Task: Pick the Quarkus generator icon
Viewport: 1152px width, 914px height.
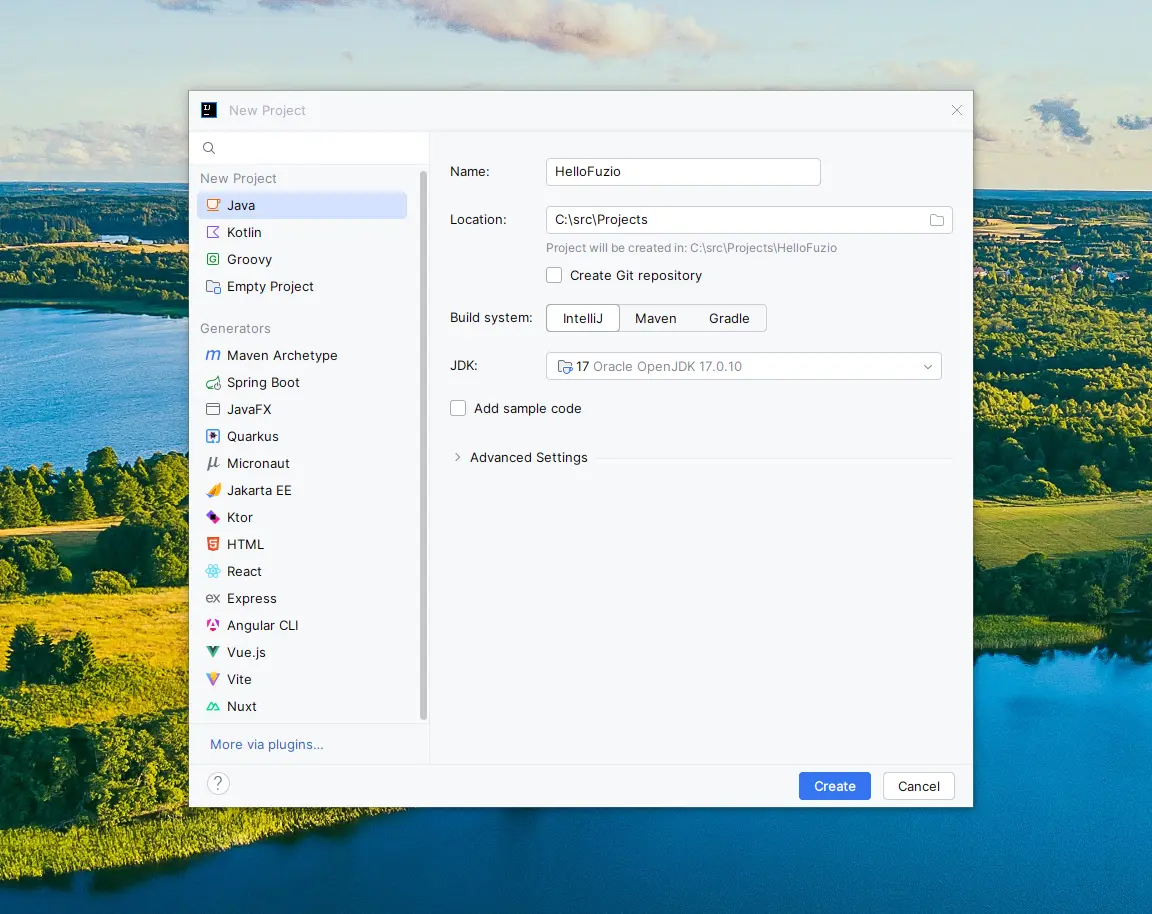Action: click(x=213, y=436)
